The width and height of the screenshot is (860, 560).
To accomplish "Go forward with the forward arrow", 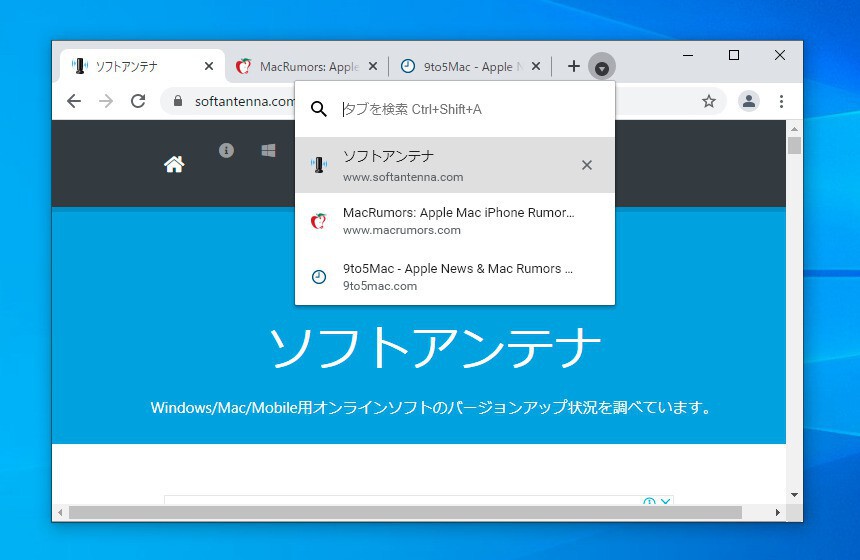I will coord(106,101).
